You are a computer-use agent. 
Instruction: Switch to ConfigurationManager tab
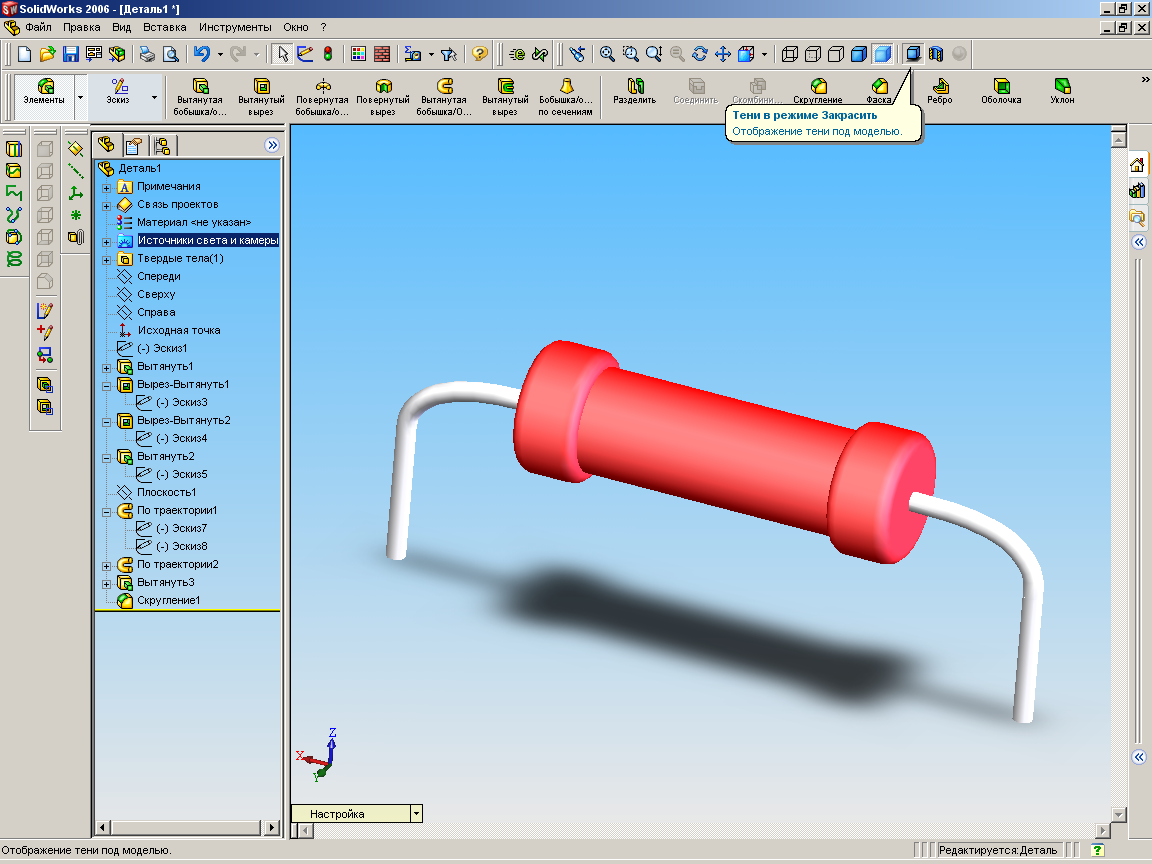point(162,145)
